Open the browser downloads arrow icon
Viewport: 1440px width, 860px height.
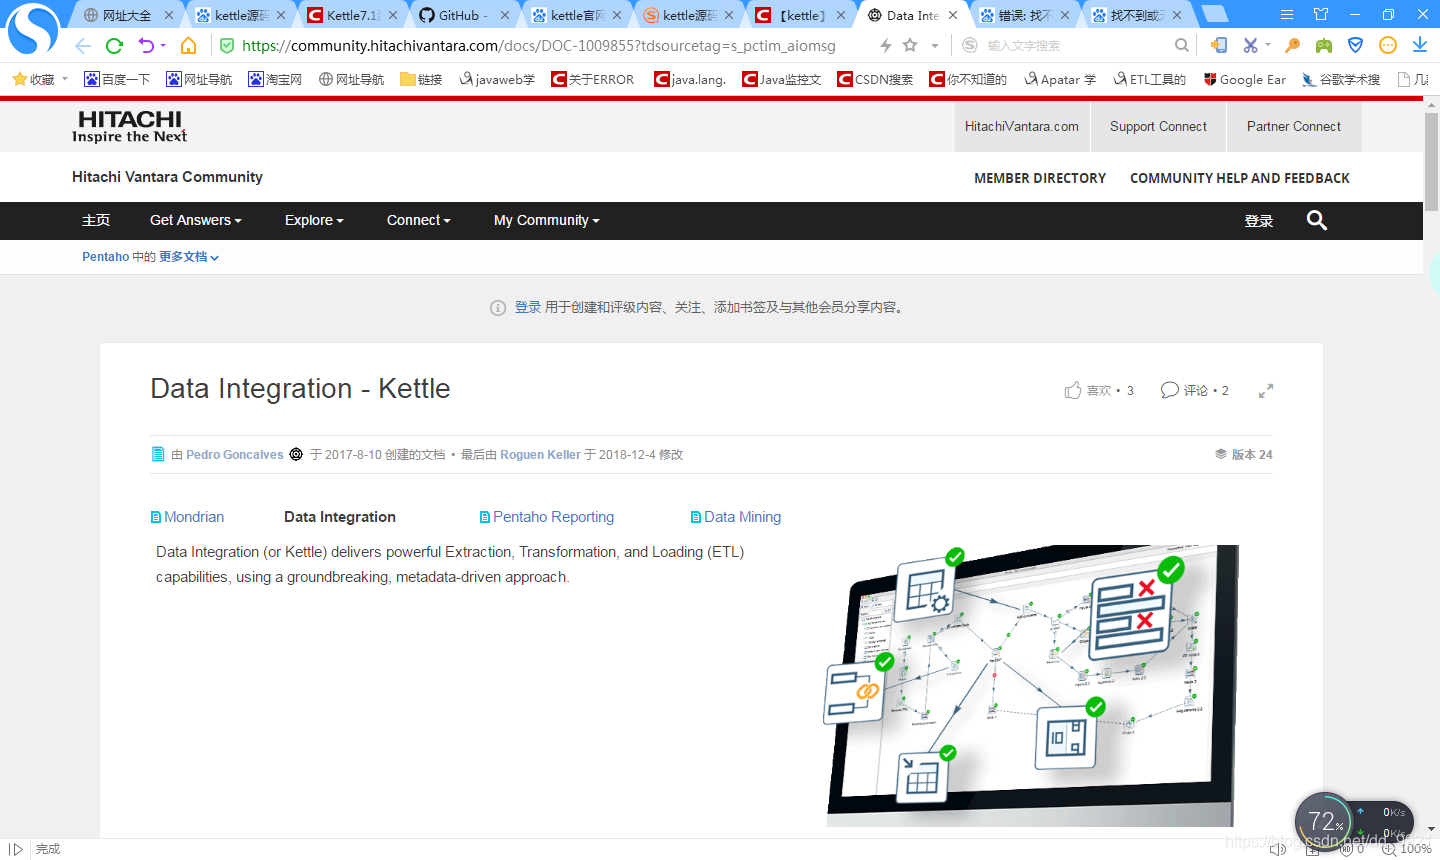(x=1420, y=45)
